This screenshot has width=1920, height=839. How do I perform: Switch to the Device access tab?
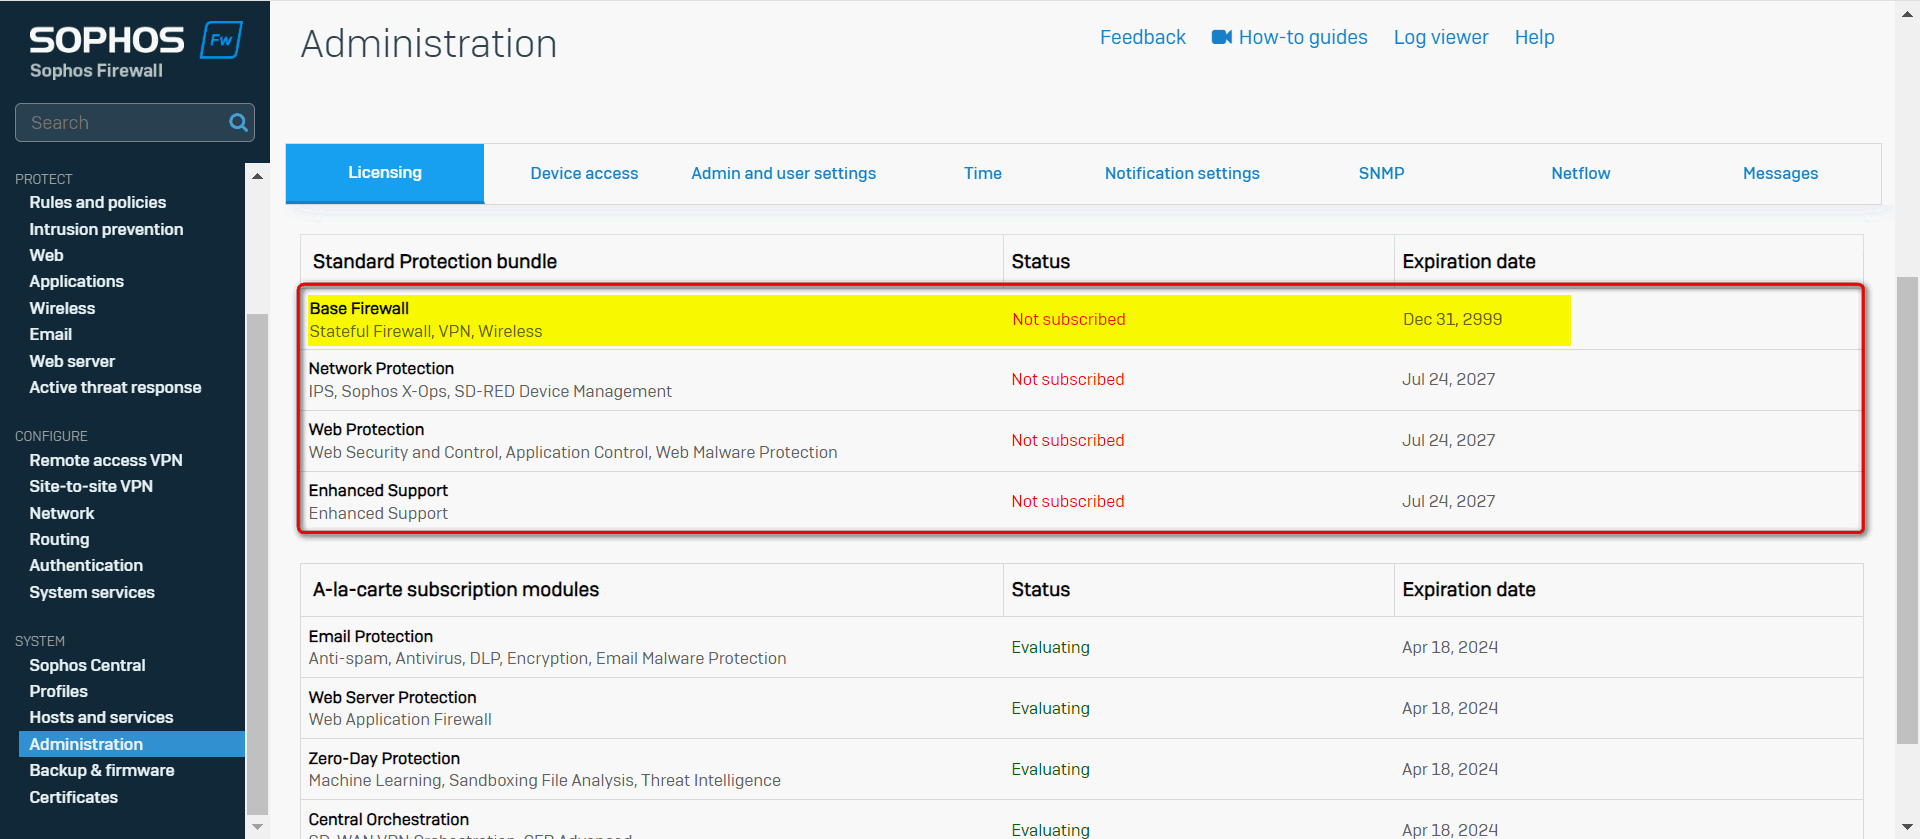pyautogui.click(x=584, y=173)
